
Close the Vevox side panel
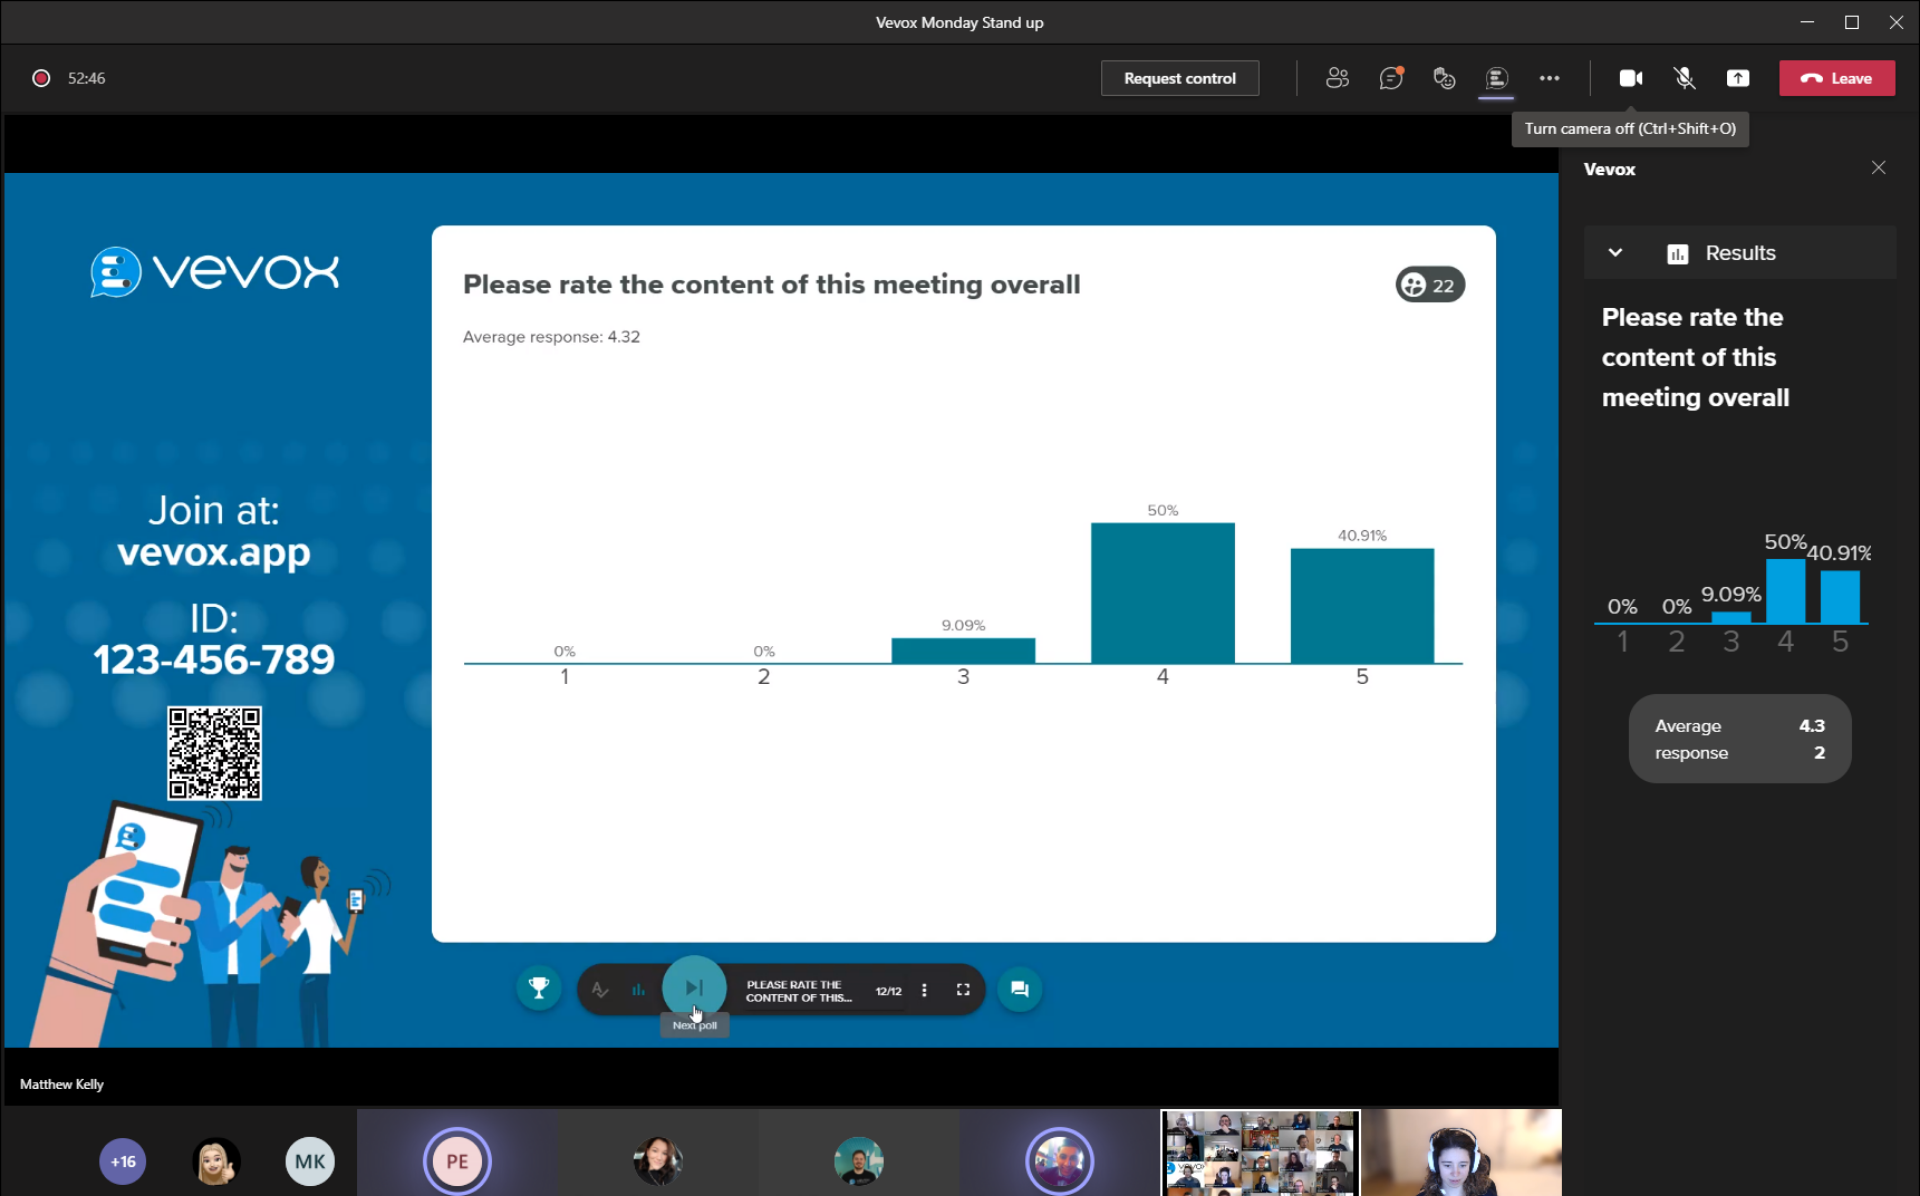point(1878,168)
